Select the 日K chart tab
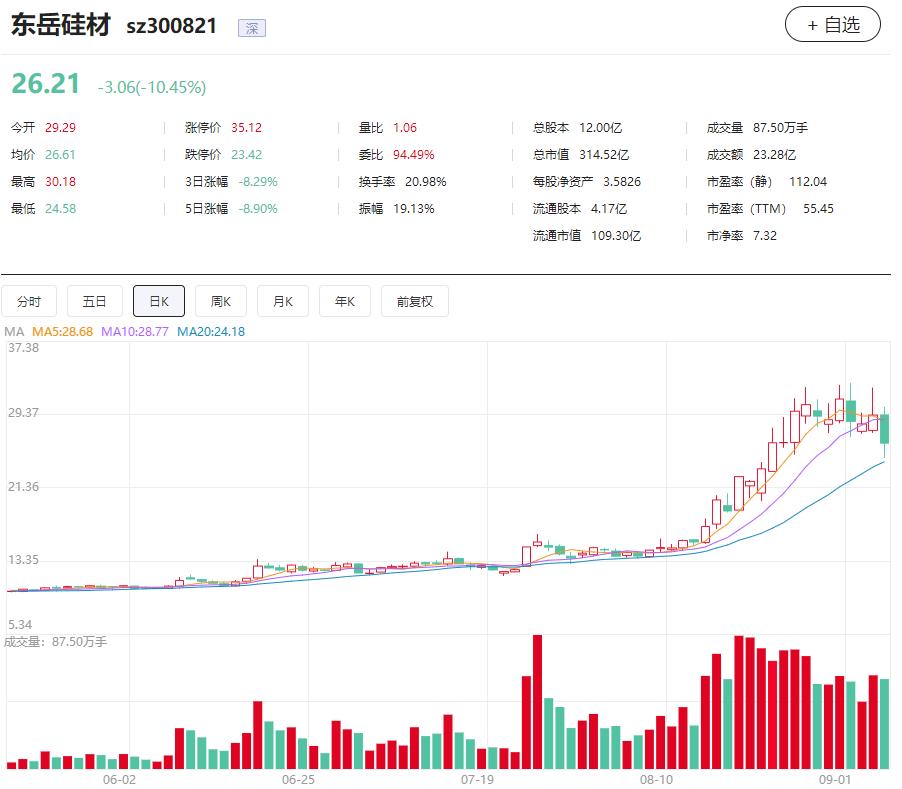 tap(159, 301)
